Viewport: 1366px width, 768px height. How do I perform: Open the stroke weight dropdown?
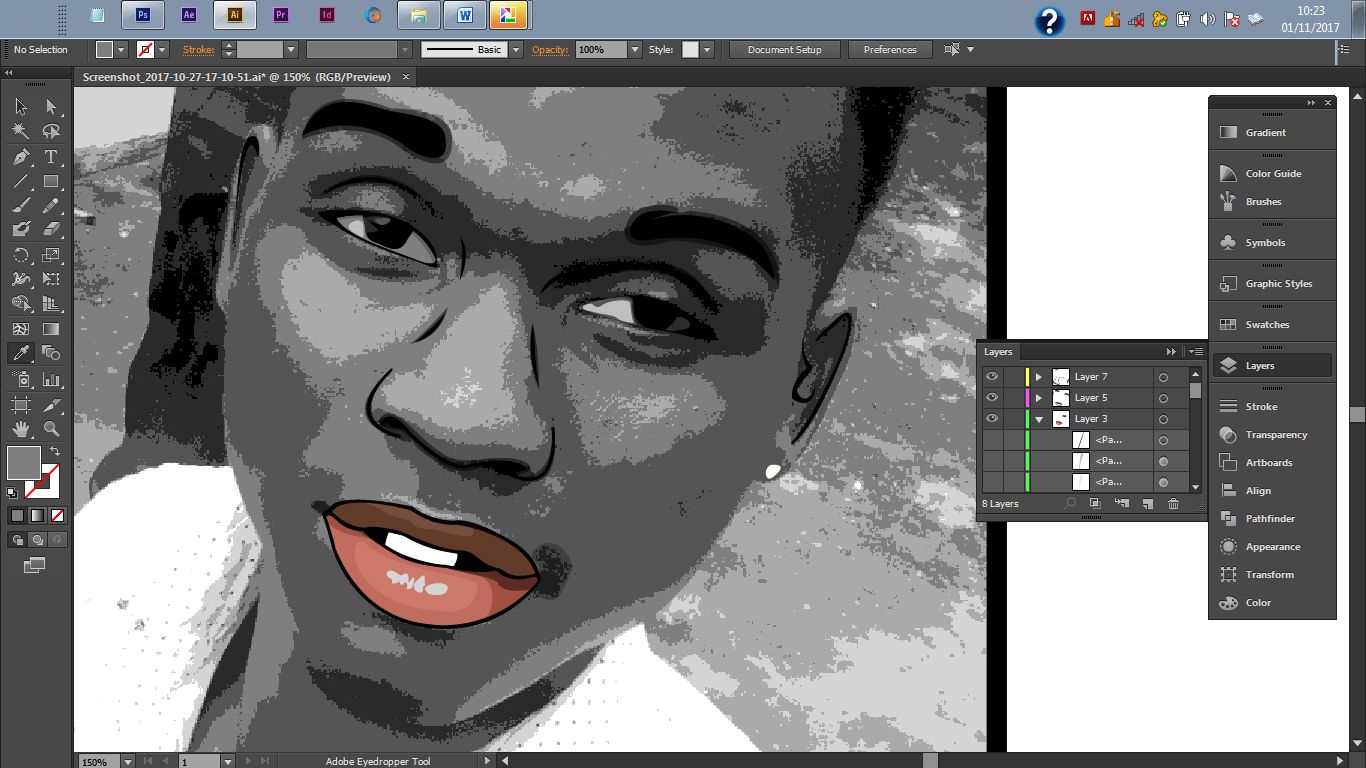[291, 50]
